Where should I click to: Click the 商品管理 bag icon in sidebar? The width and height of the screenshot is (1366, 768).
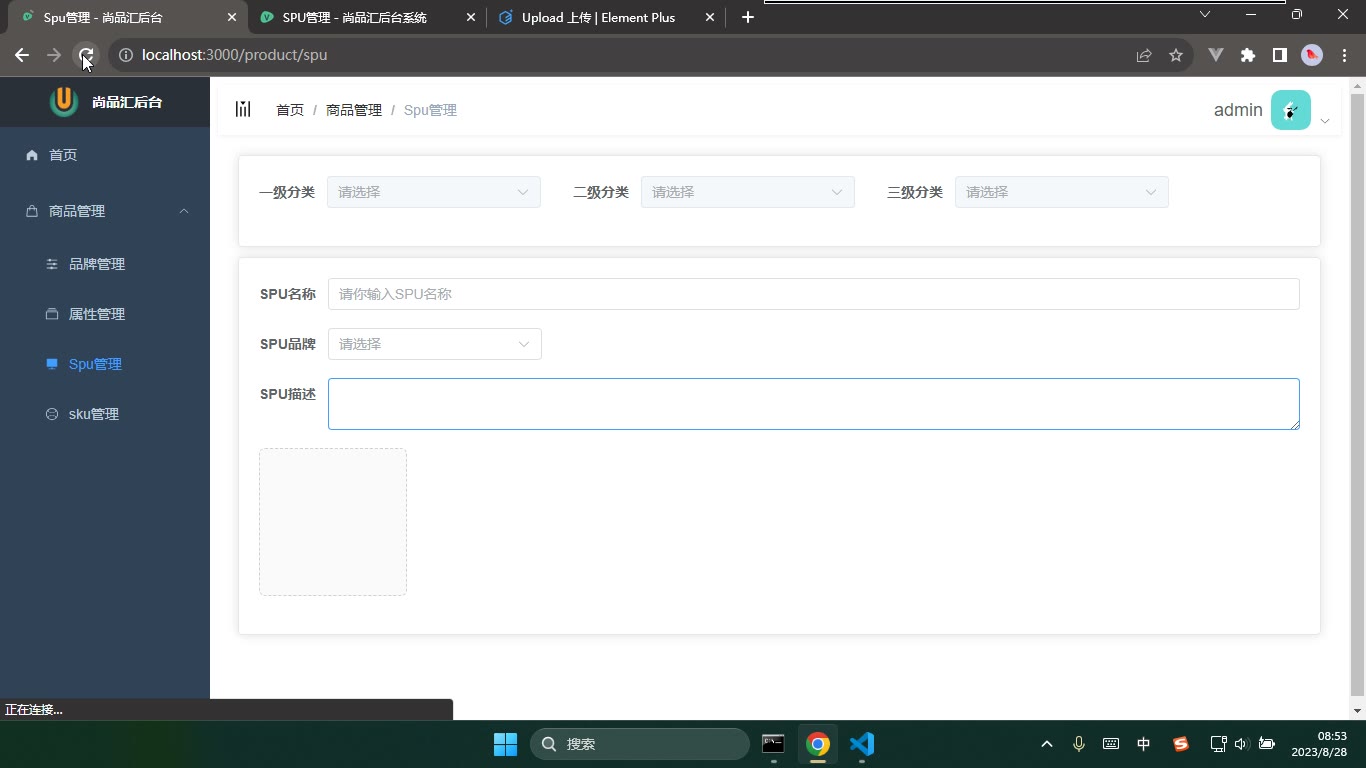coord(32,211)
